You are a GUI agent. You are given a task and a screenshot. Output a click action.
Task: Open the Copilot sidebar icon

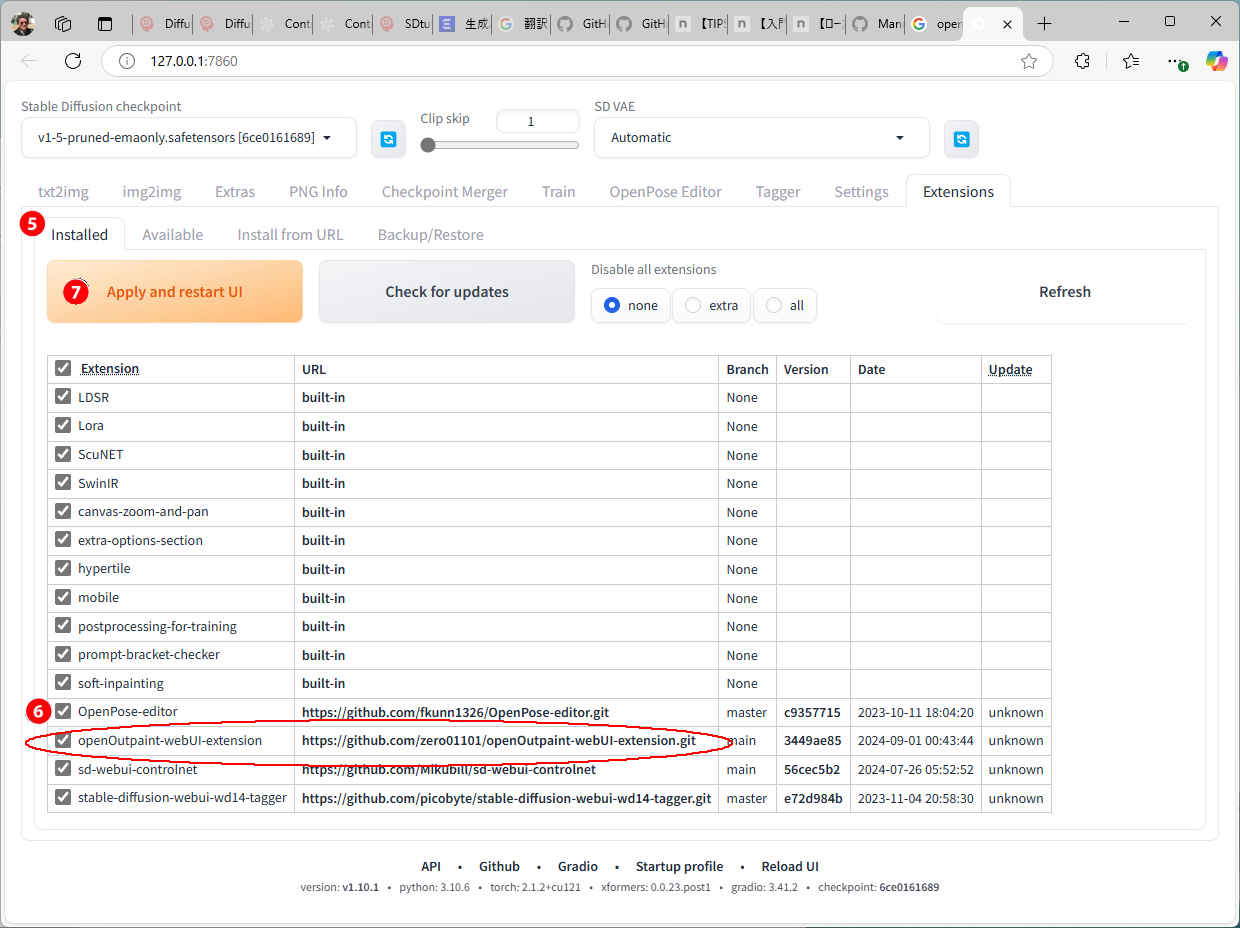[x=1216, y=61]
